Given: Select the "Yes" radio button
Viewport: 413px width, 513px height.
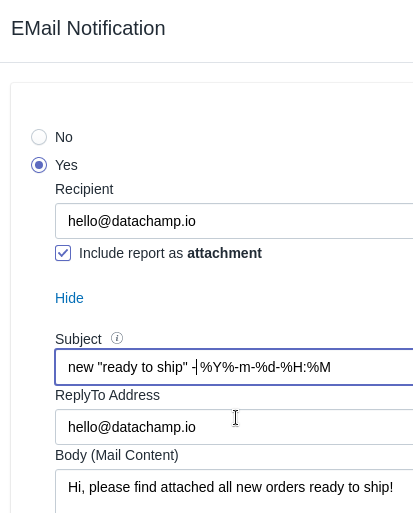Looking at the screenshot, I should pyautogui.click(x=39, y=165).
